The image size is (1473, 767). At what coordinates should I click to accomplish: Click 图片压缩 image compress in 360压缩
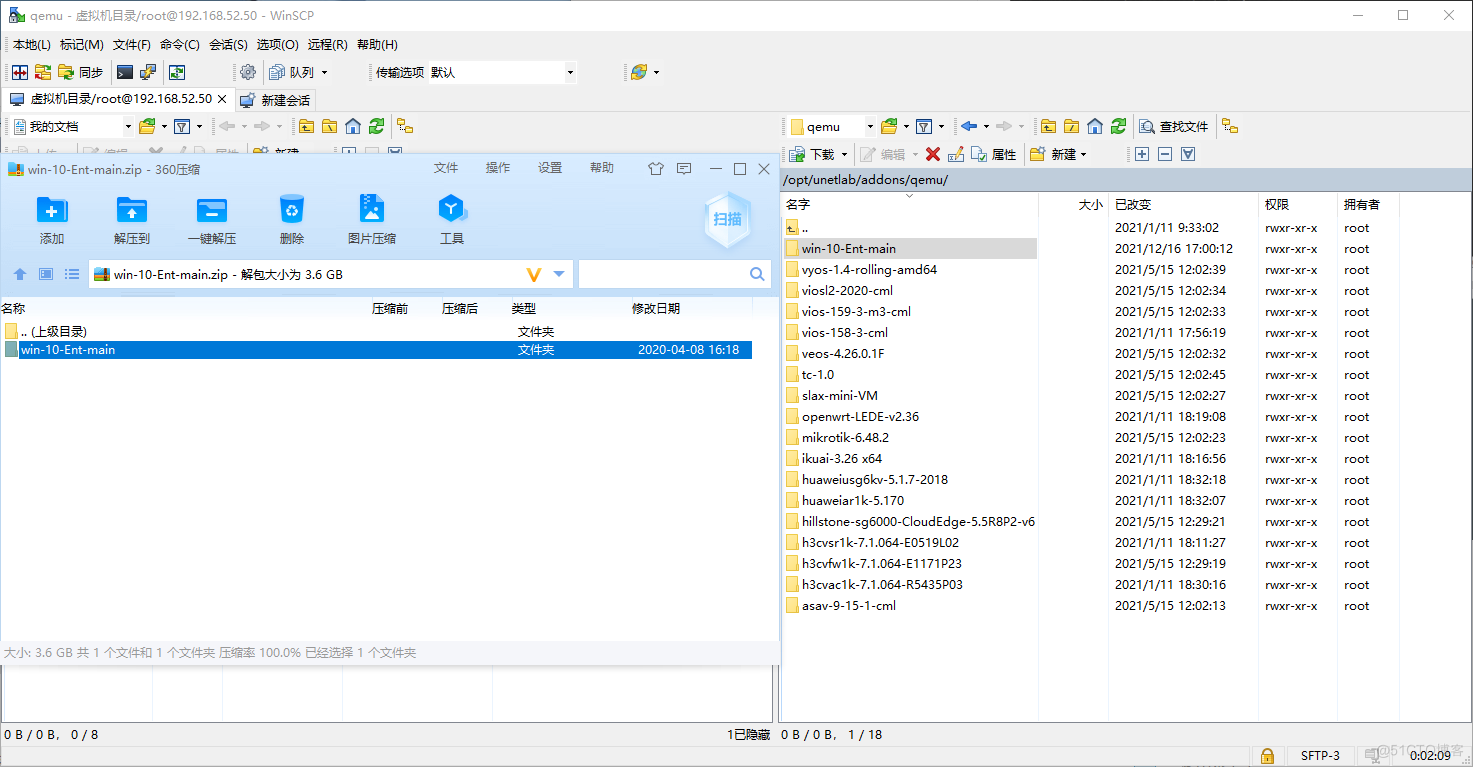click(x=372, y=220)
